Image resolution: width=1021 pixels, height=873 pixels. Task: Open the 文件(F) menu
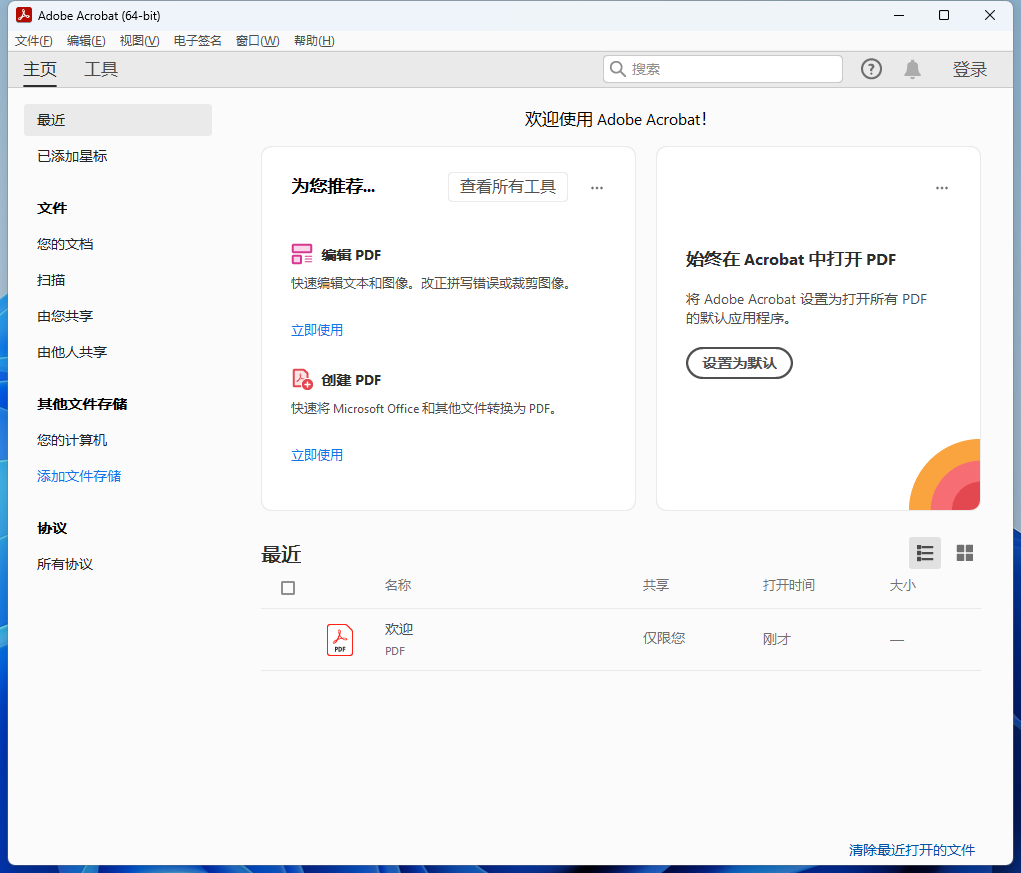click(34, 41)
